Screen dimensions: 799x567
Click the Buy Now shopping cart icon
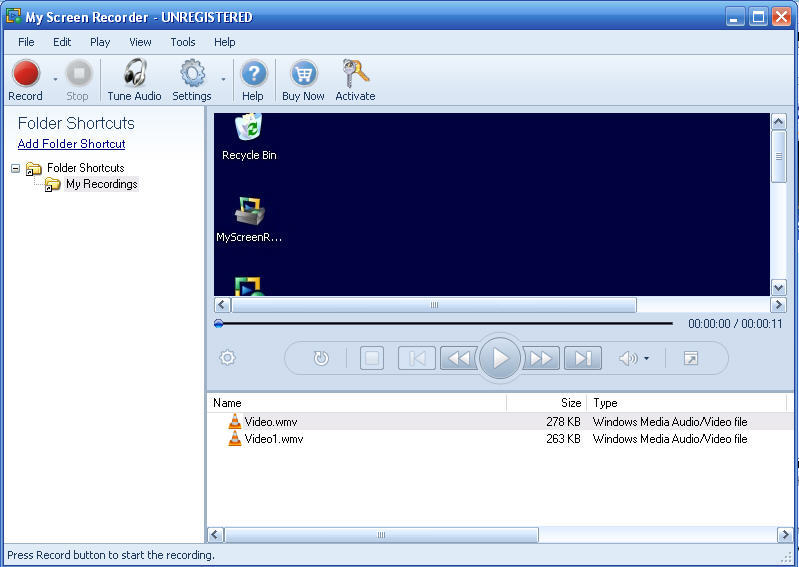pyautogui.click(x=303, y=75)
